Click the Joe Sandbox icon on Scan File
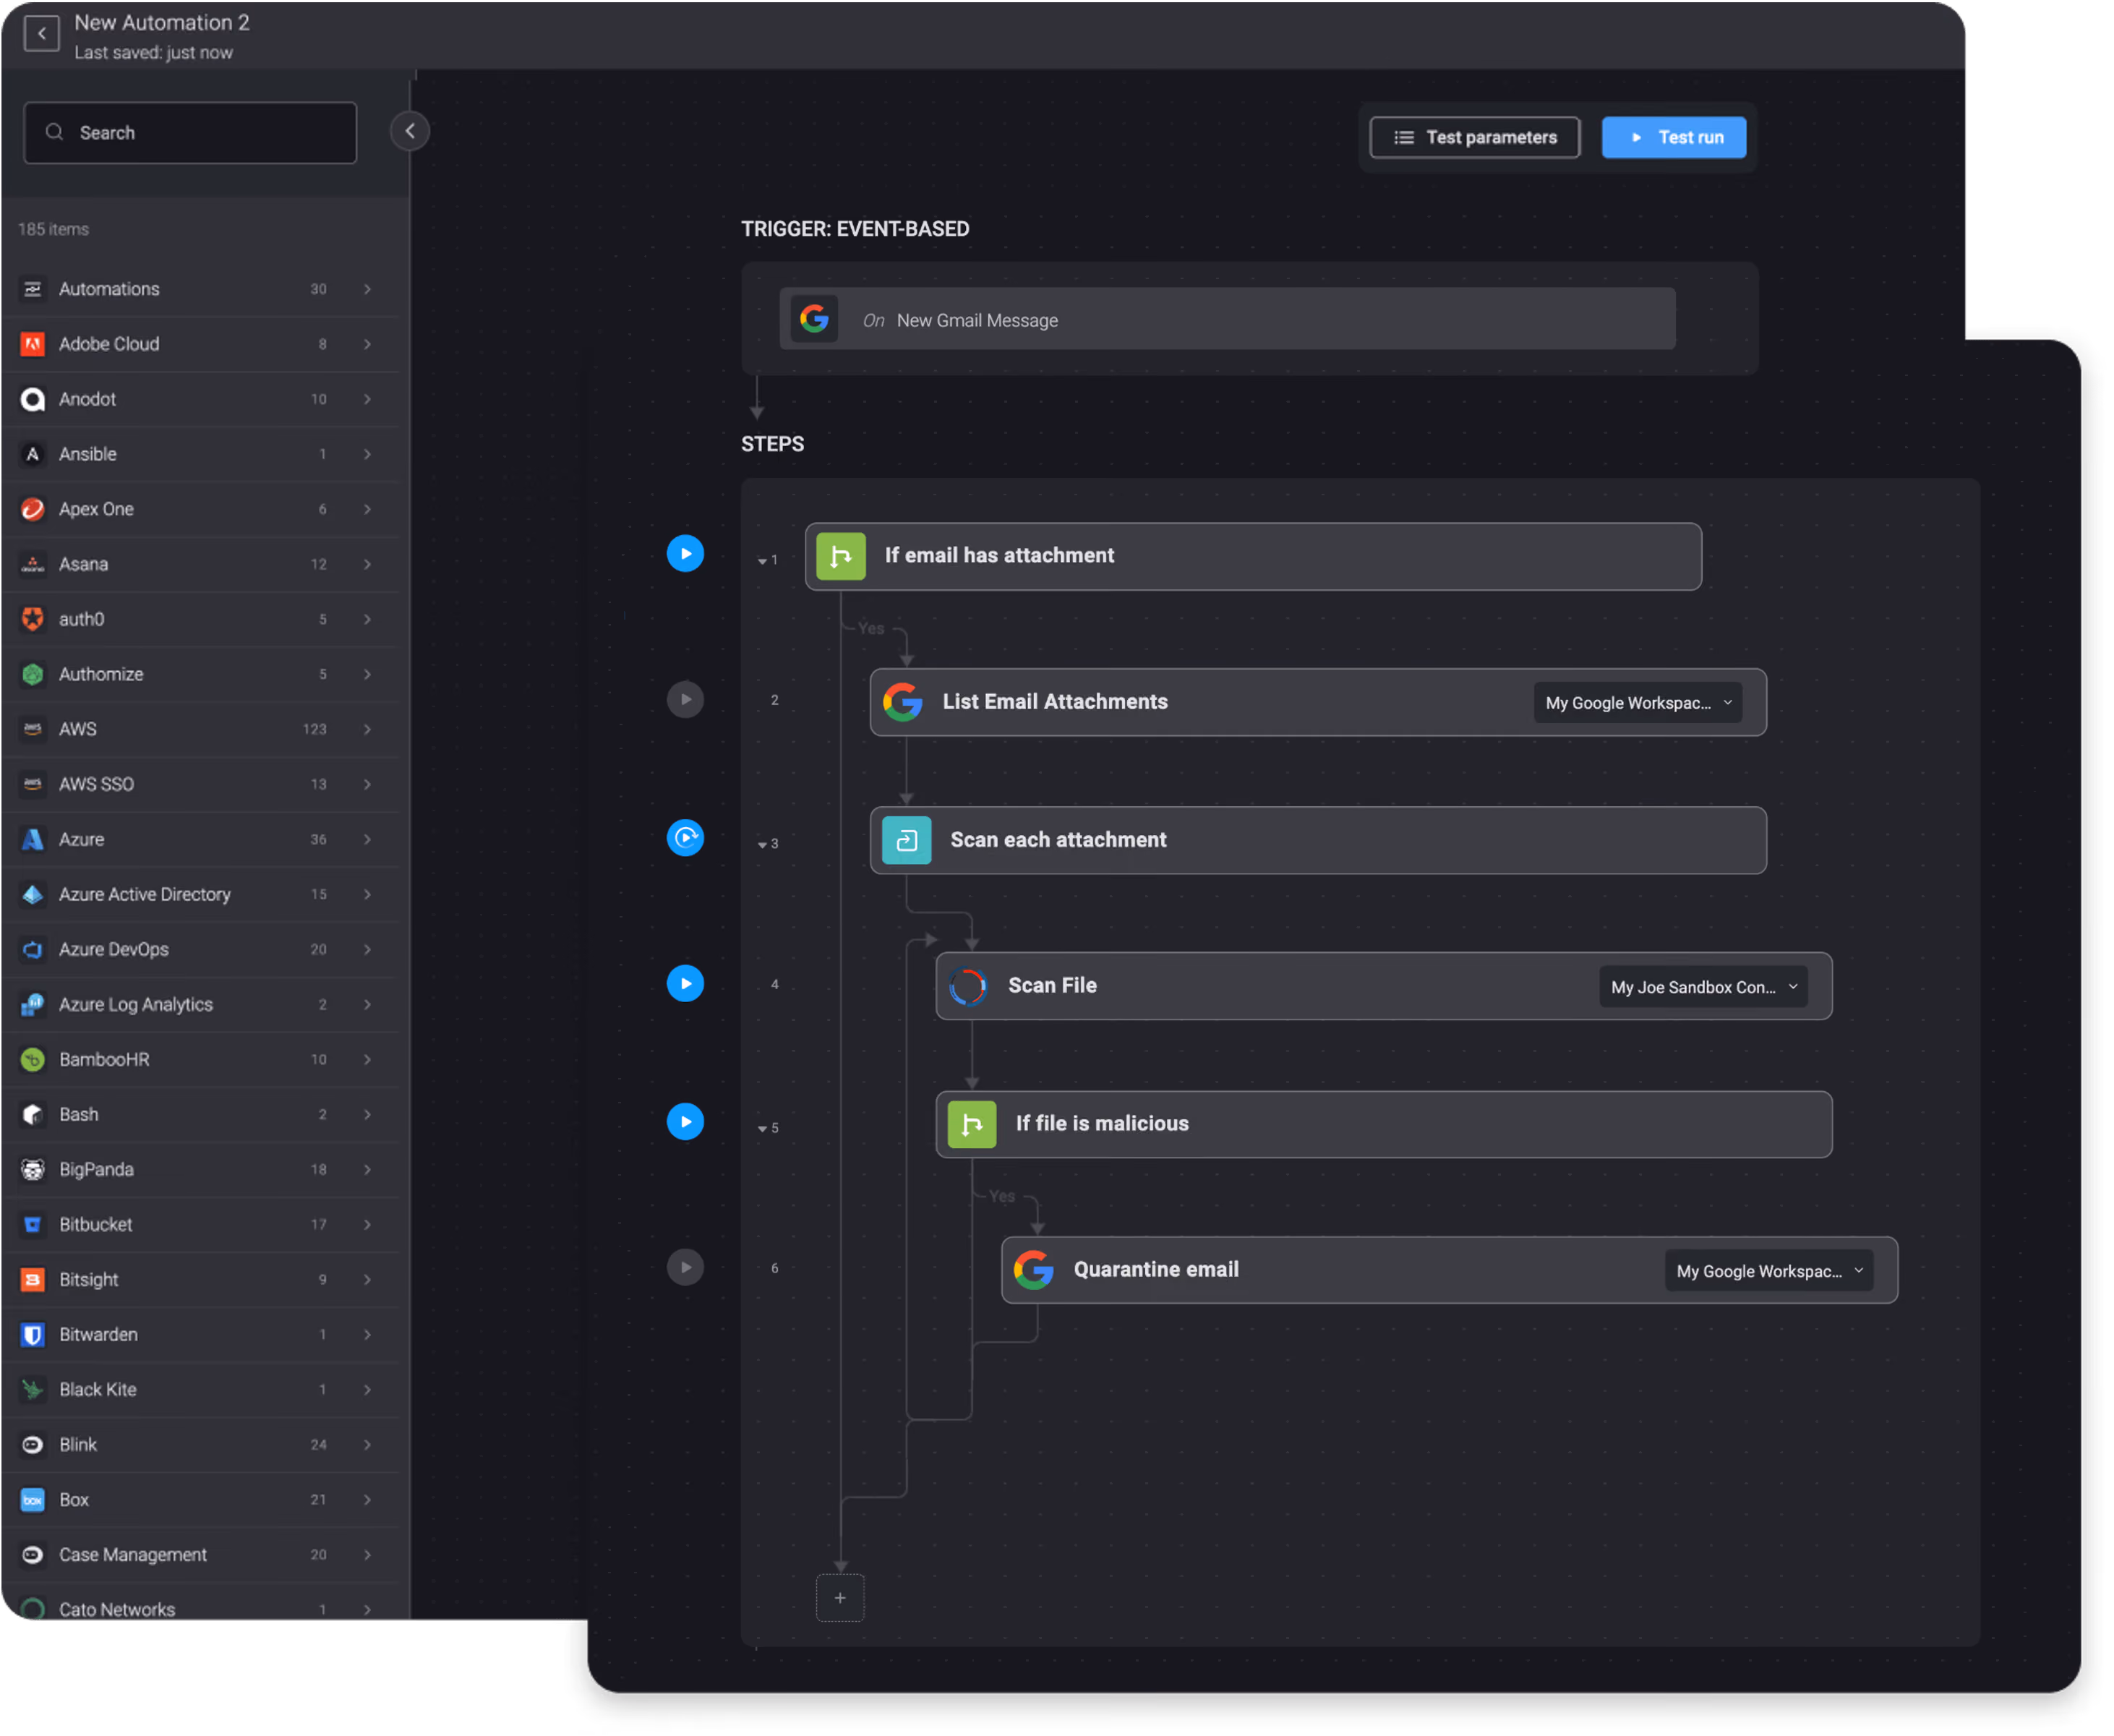The image size is (2114, 1736). tap(969, 988)
